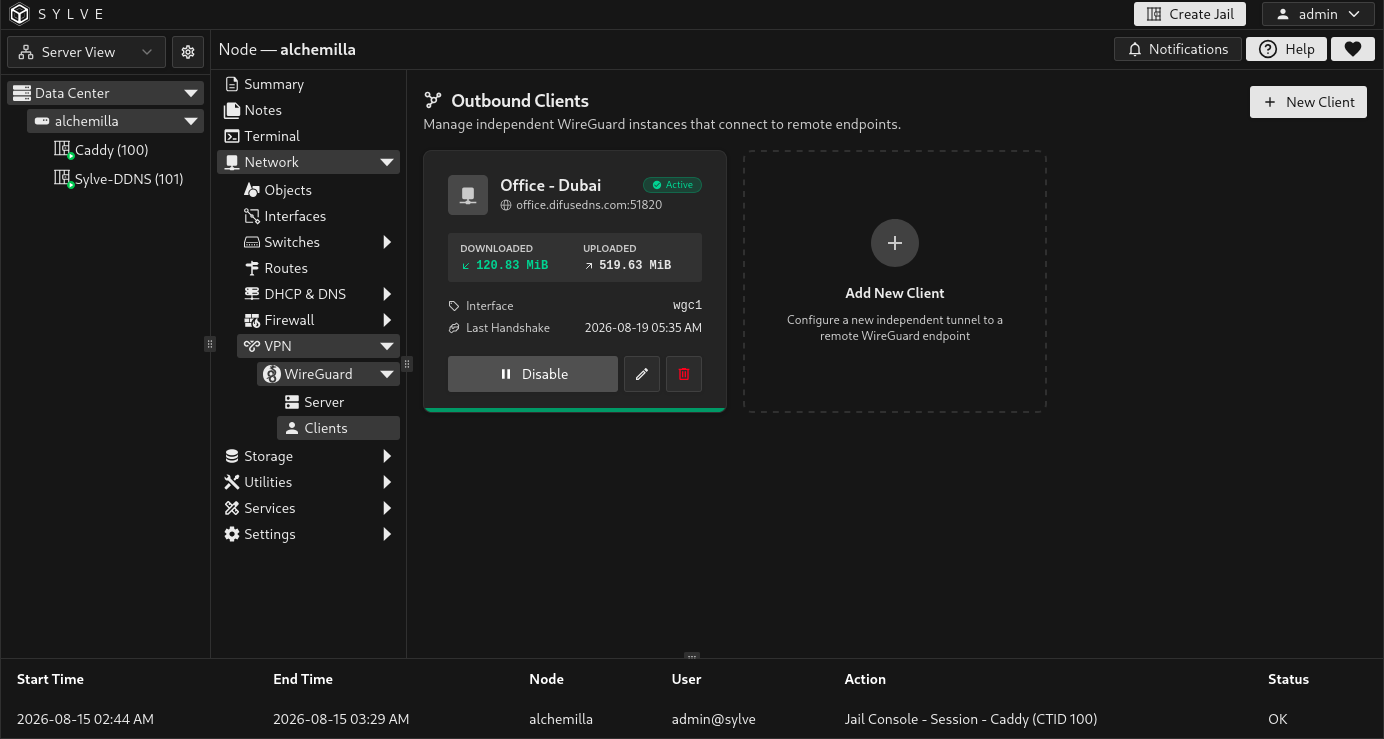Click the interface value wgc1

688,305
